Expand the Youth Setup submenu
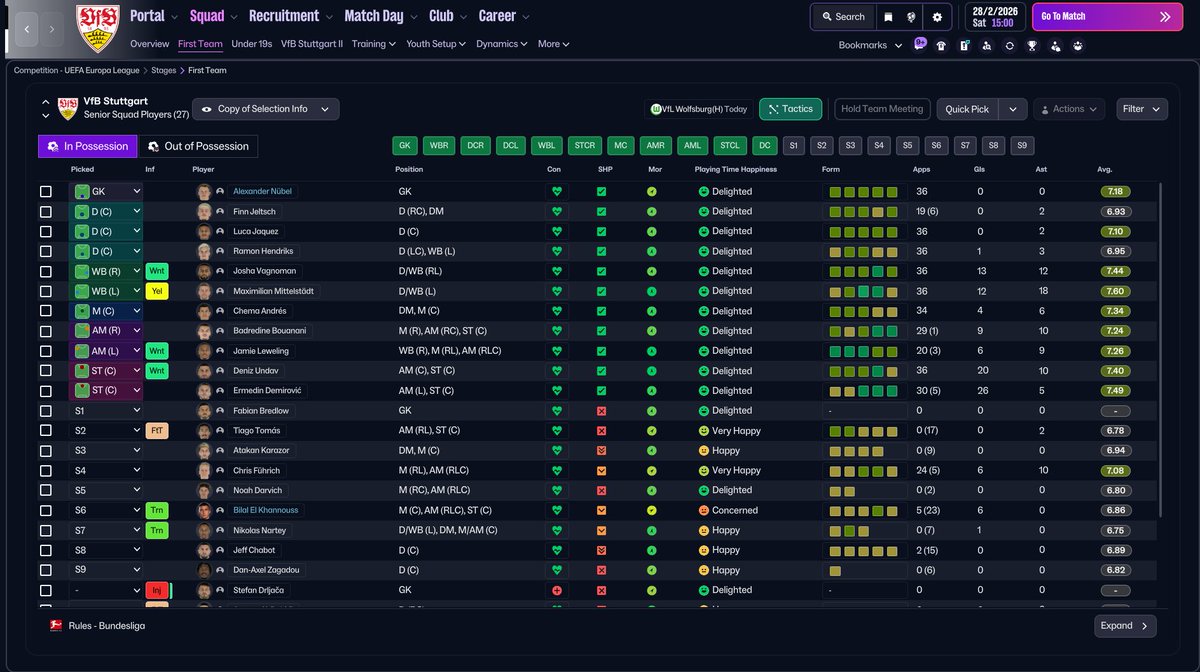The image size is (1200, 672). pyautogui.click(x=436, y=44)
